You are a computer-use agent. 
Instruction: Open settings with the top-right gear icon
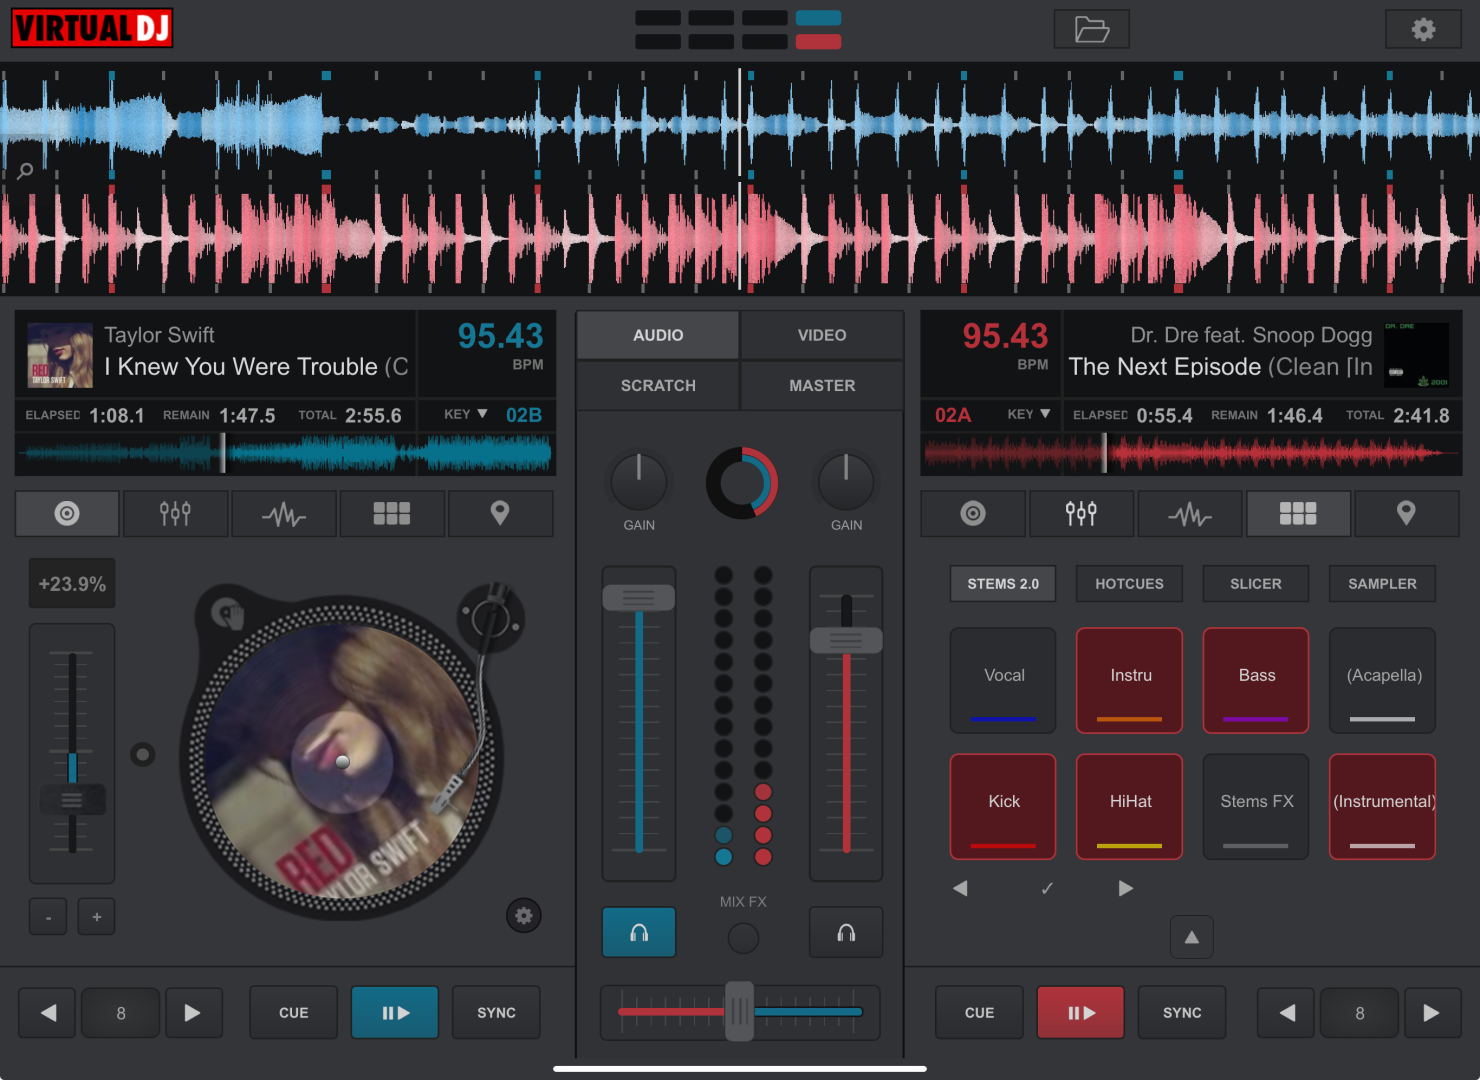click(x=1423, y=30)
